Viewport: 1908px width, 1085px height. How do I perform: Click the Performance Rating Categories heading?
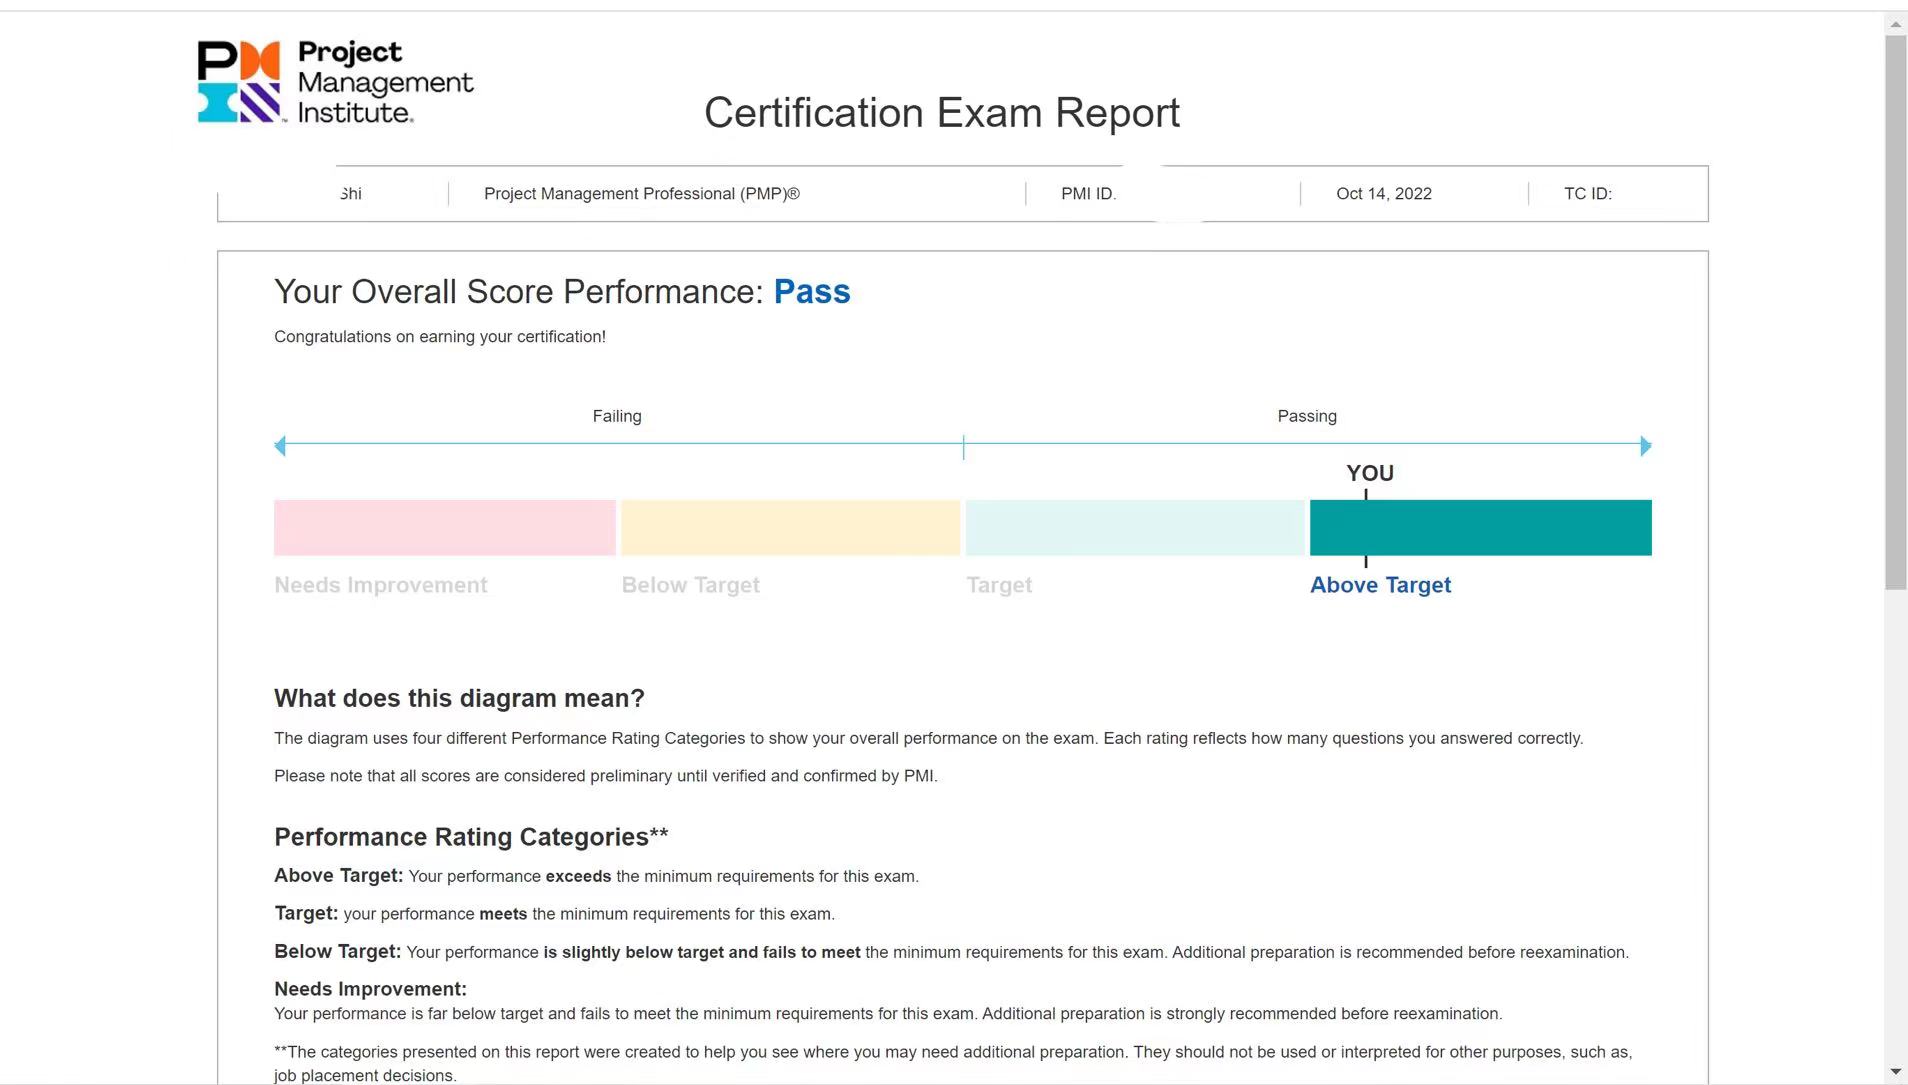(471, 837)
